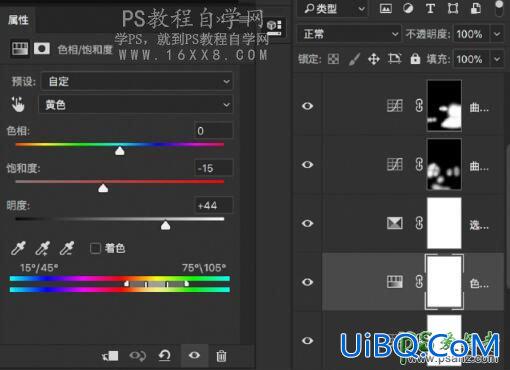The image size is (510, 370).
Task: Hide the selective color 选... layer
Action: coord(307,223)
